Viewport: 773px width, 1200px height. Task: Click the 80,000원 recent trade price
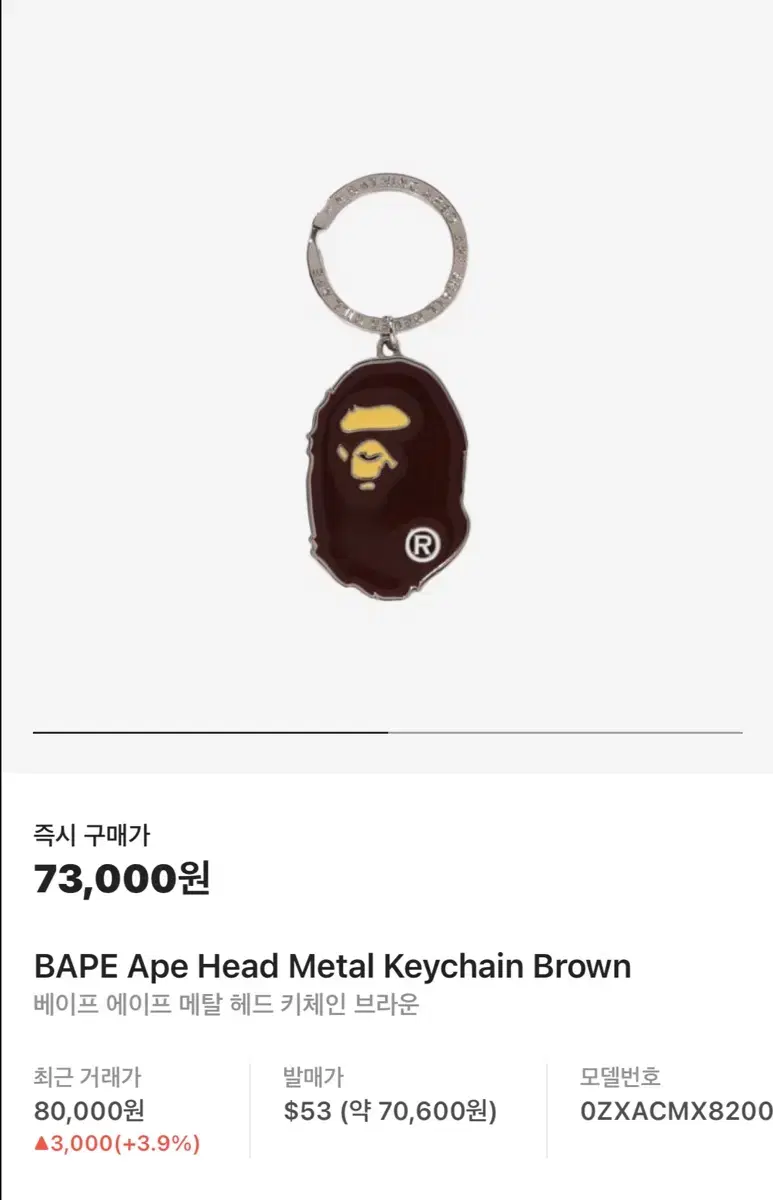(x=89, y=1110)
